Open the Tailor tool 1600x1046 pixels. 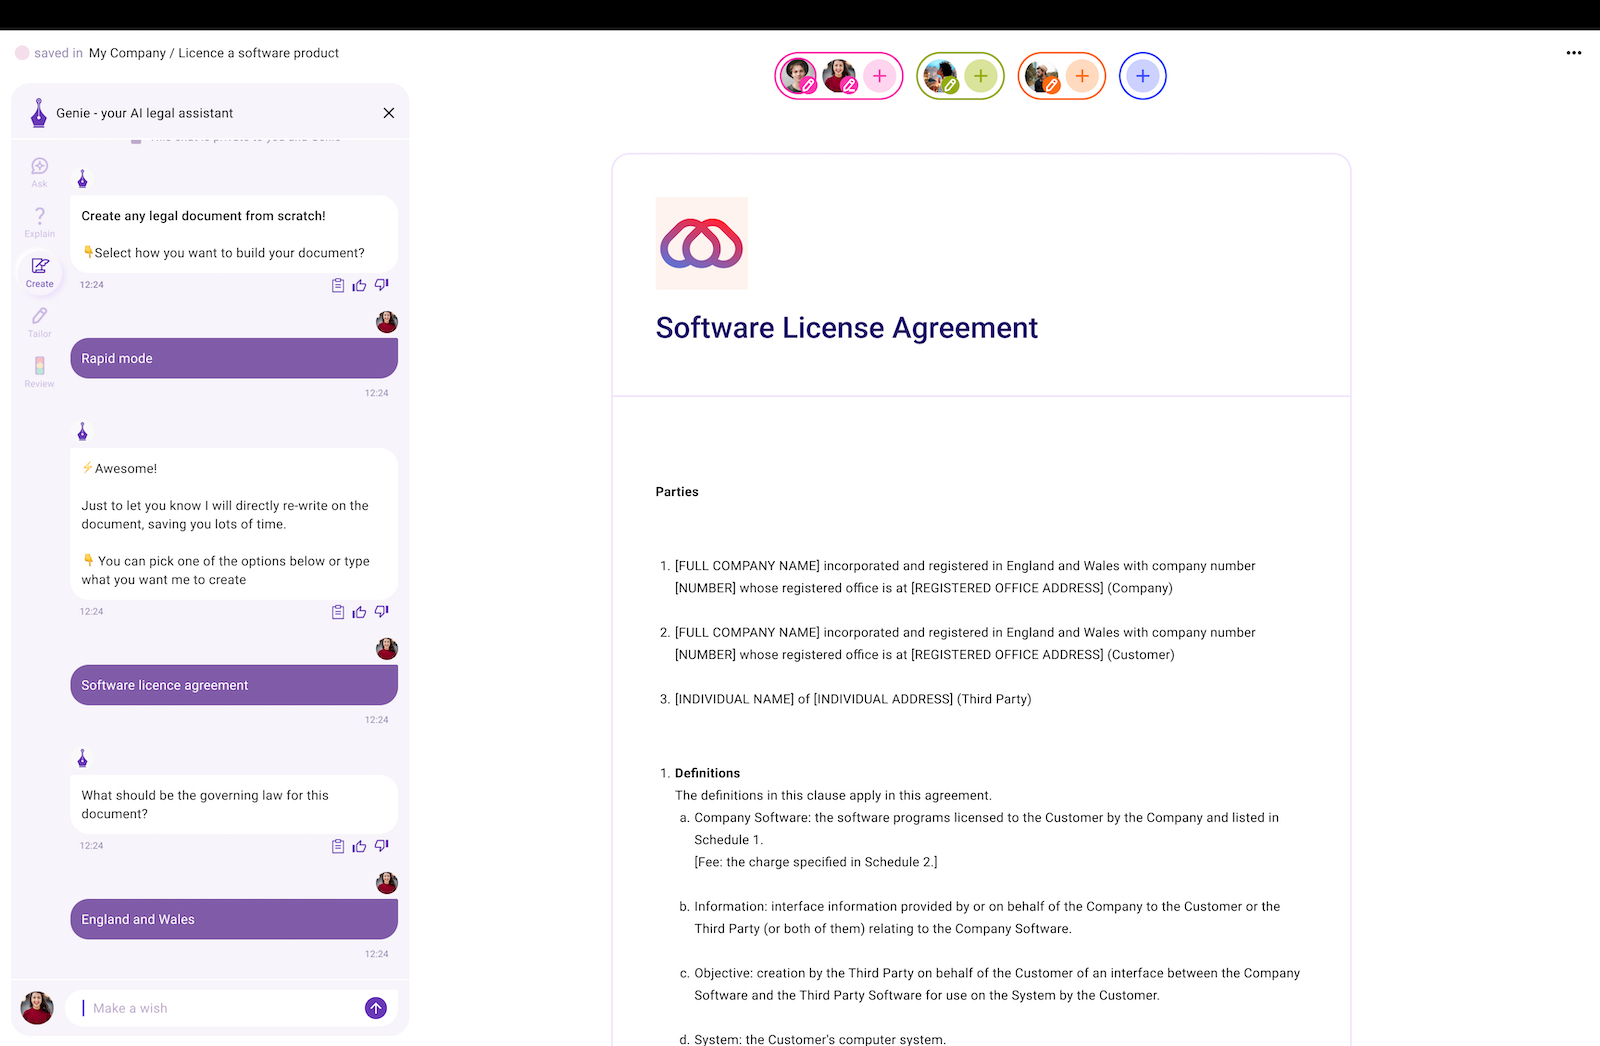pos(39,322)
